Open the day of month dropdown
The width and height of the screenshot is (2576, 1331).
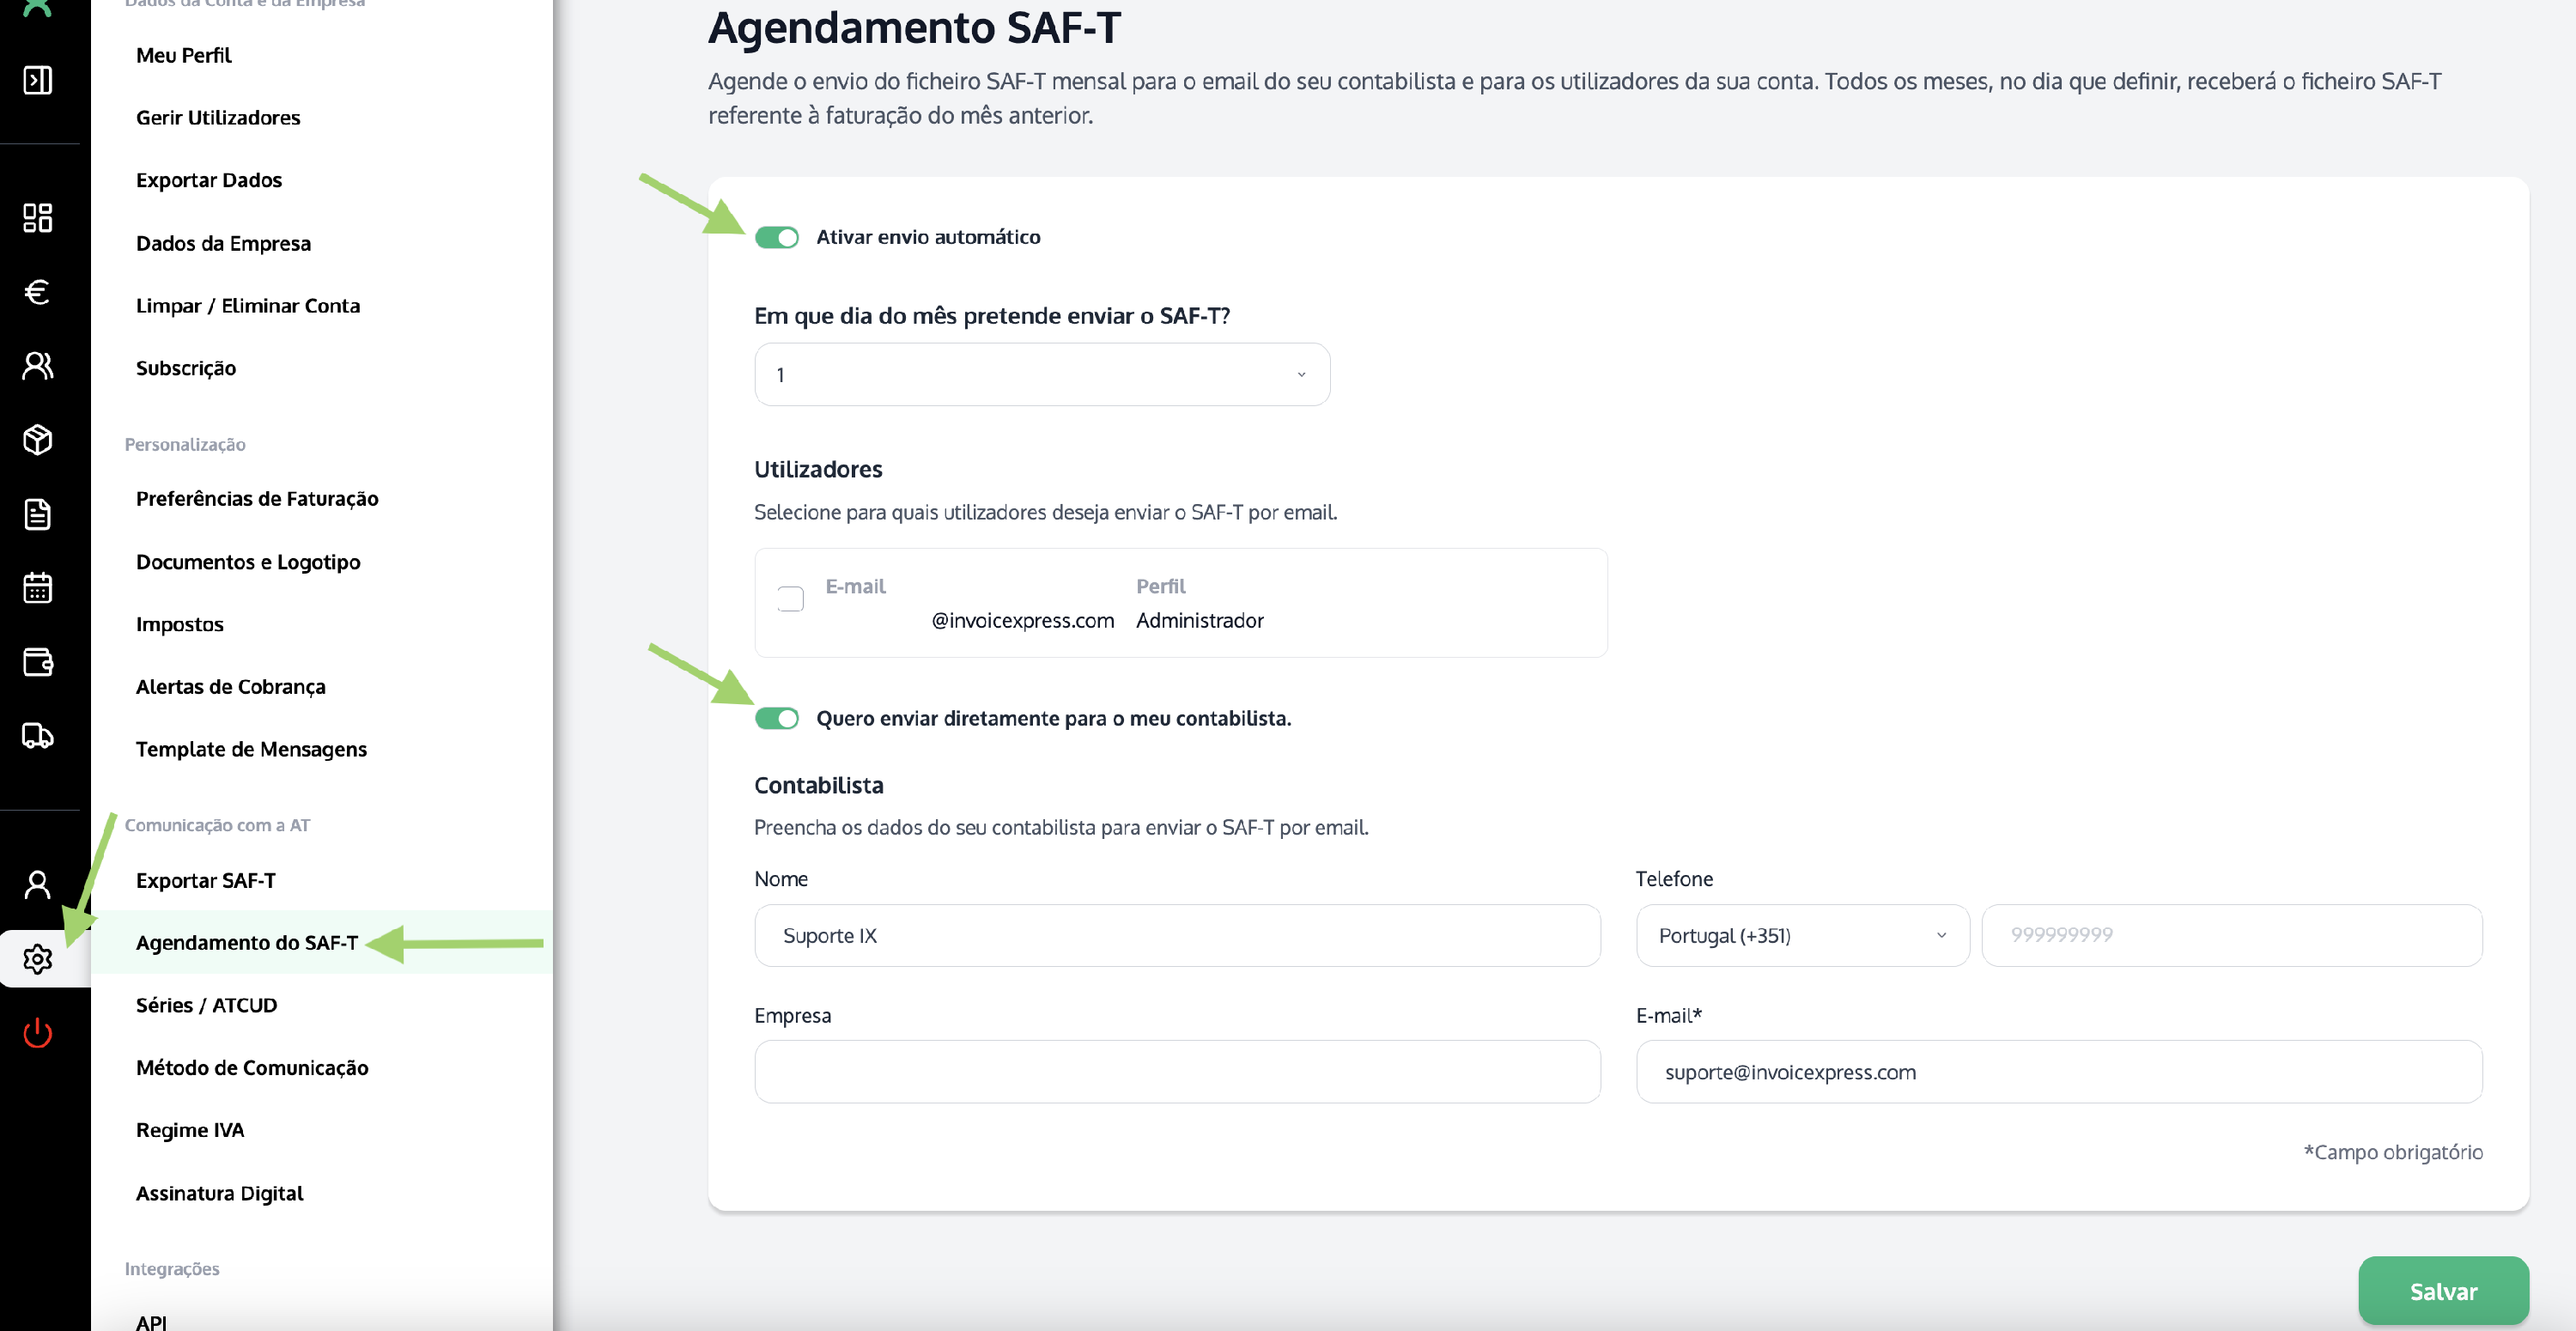pos(1042,375)
